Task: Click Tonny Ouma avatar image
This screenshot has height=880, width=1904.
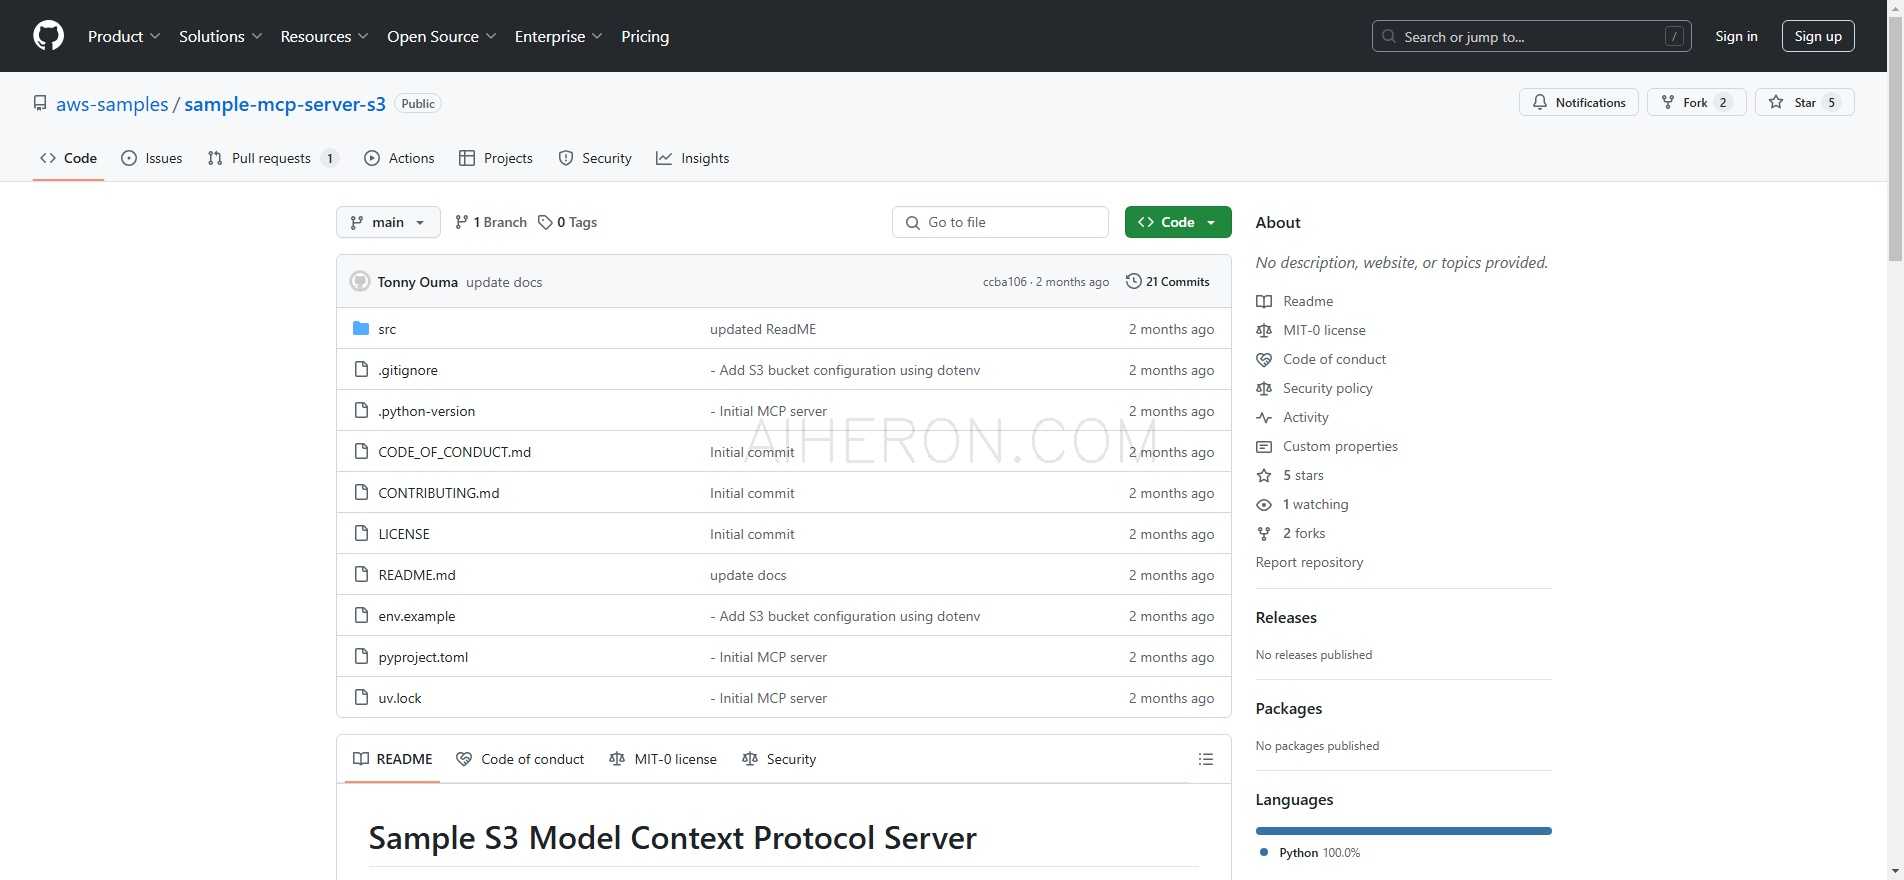Action: click(360, 282)
